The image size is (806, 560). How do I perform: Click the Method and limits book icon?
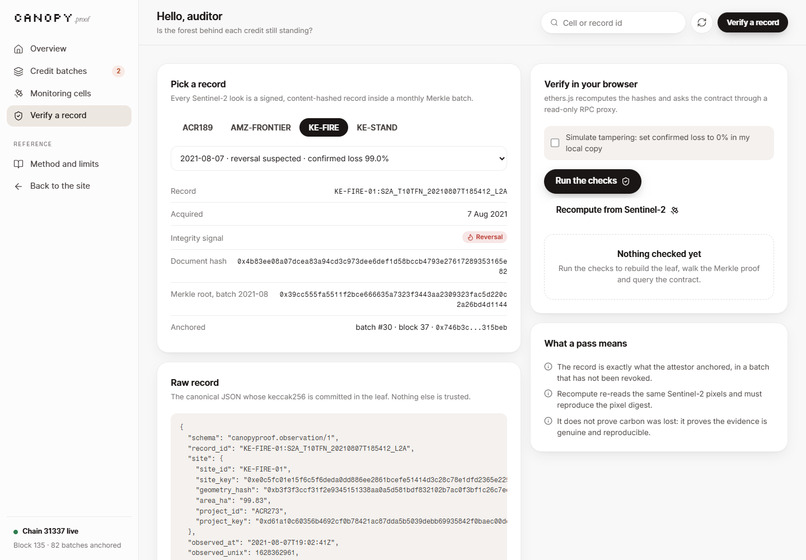(x=19, y=164)
